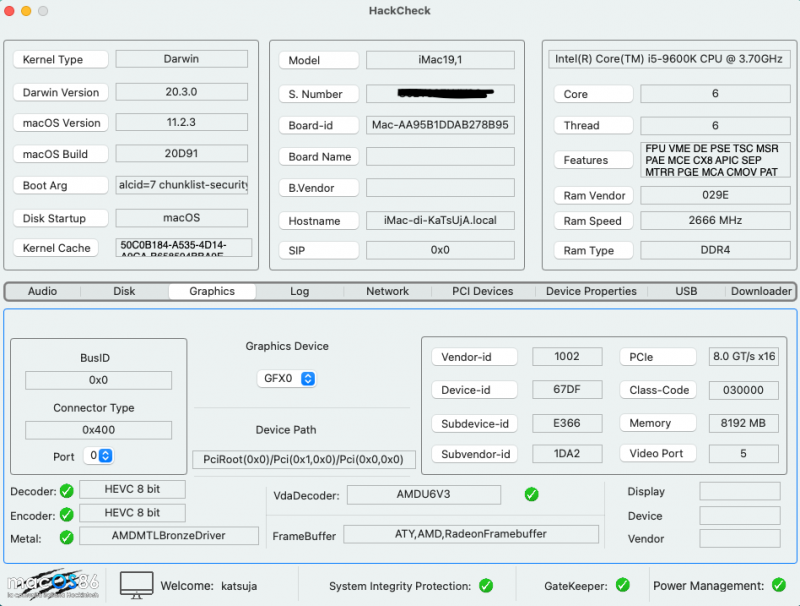Click the Decoder green checkmark icon
Image resolution: width=800 pixels, height=606 pixels.
coord(67,491)
